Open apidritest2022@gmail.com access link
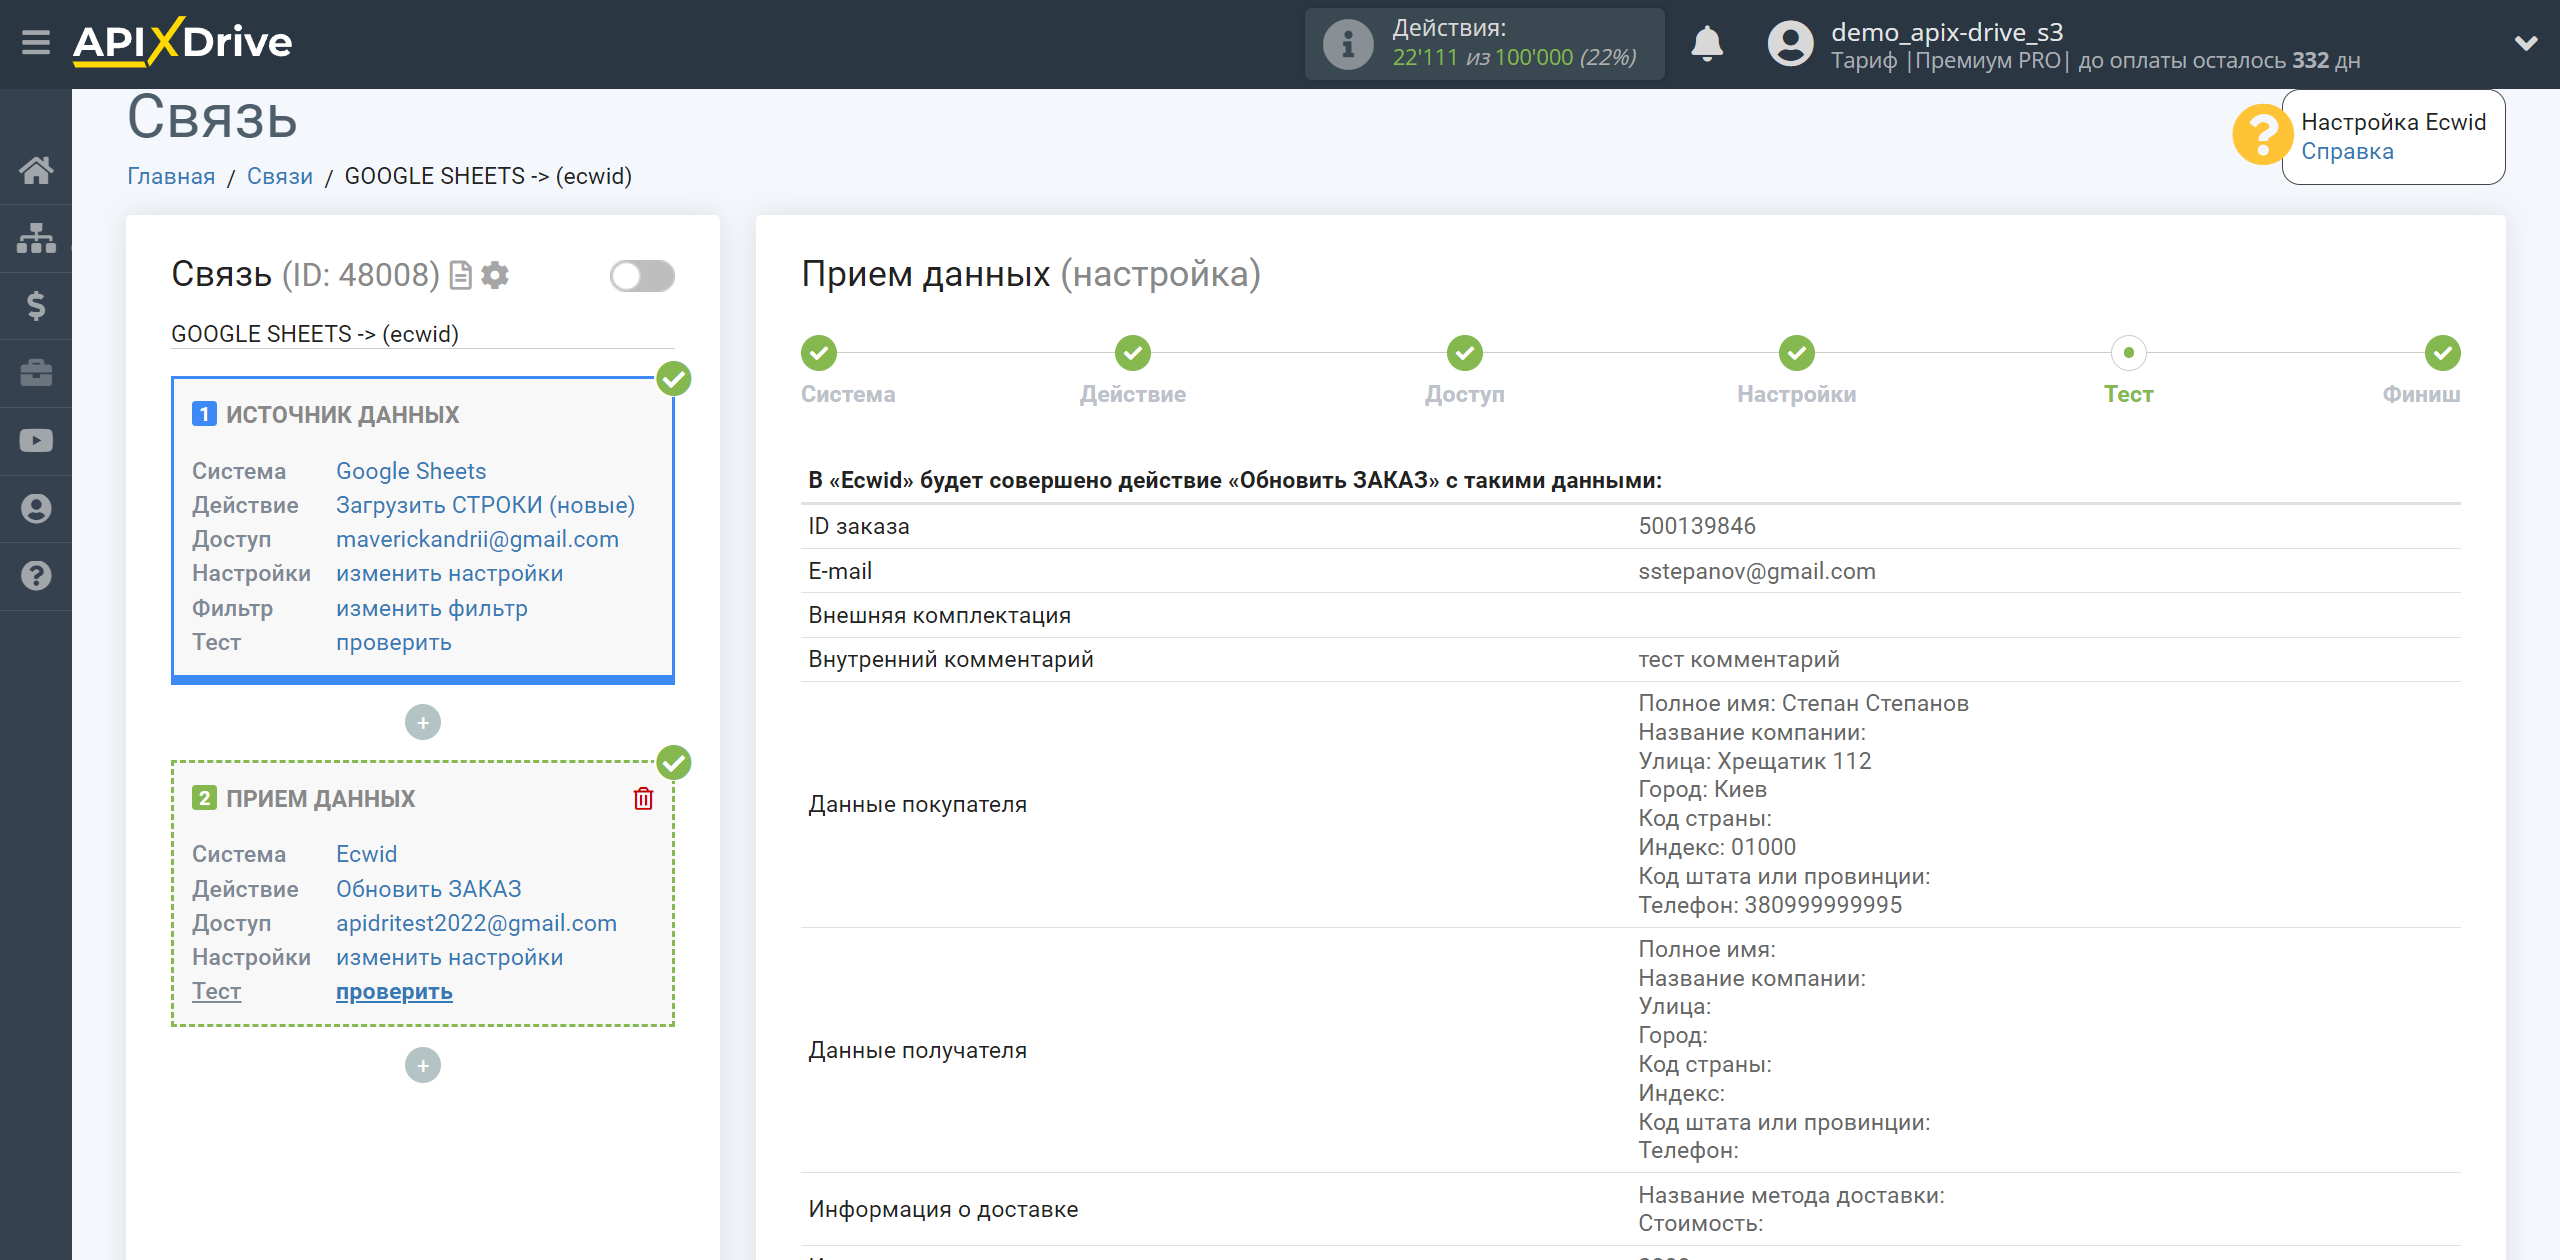The image size is (2560, 1260). pyautogui.click(x=476, y=923)
